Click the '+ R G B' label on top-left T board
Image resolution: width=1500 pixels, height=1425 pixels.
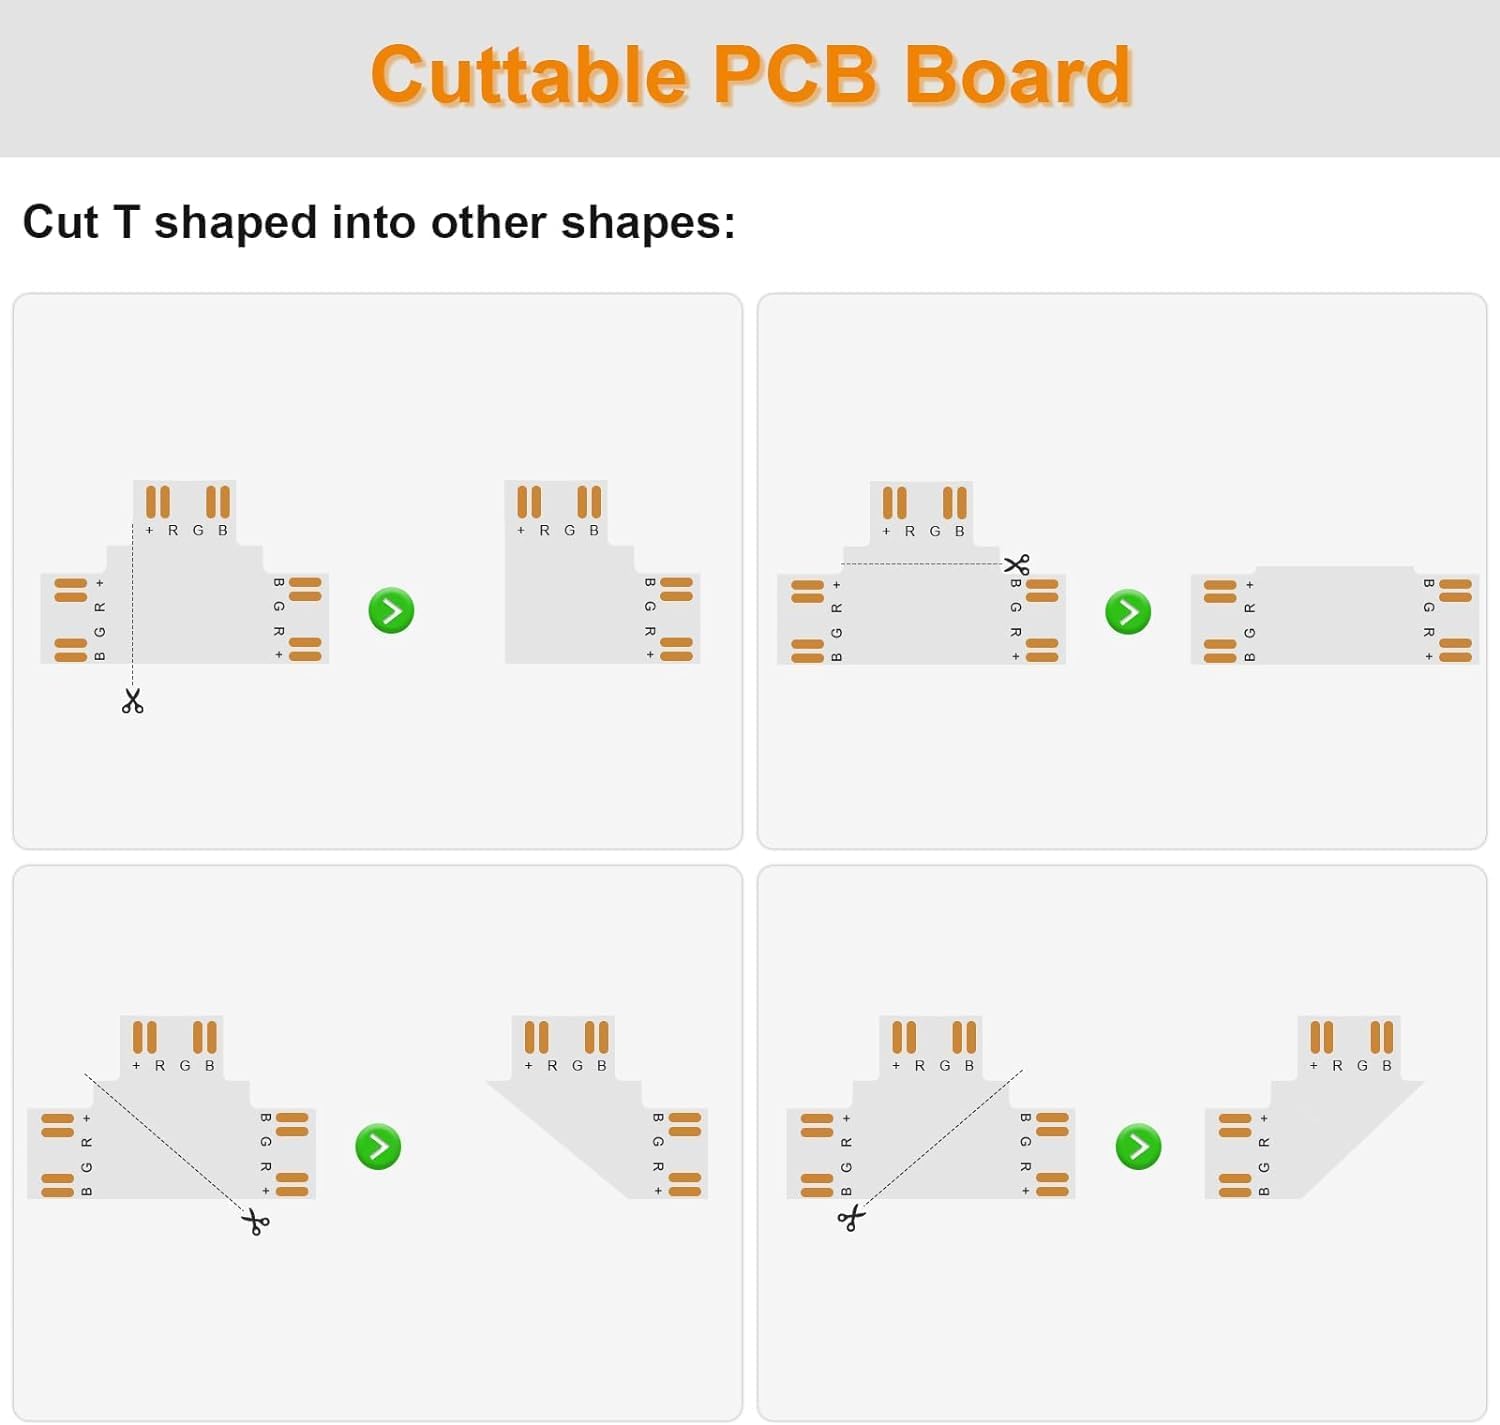[x=186, y=531]
